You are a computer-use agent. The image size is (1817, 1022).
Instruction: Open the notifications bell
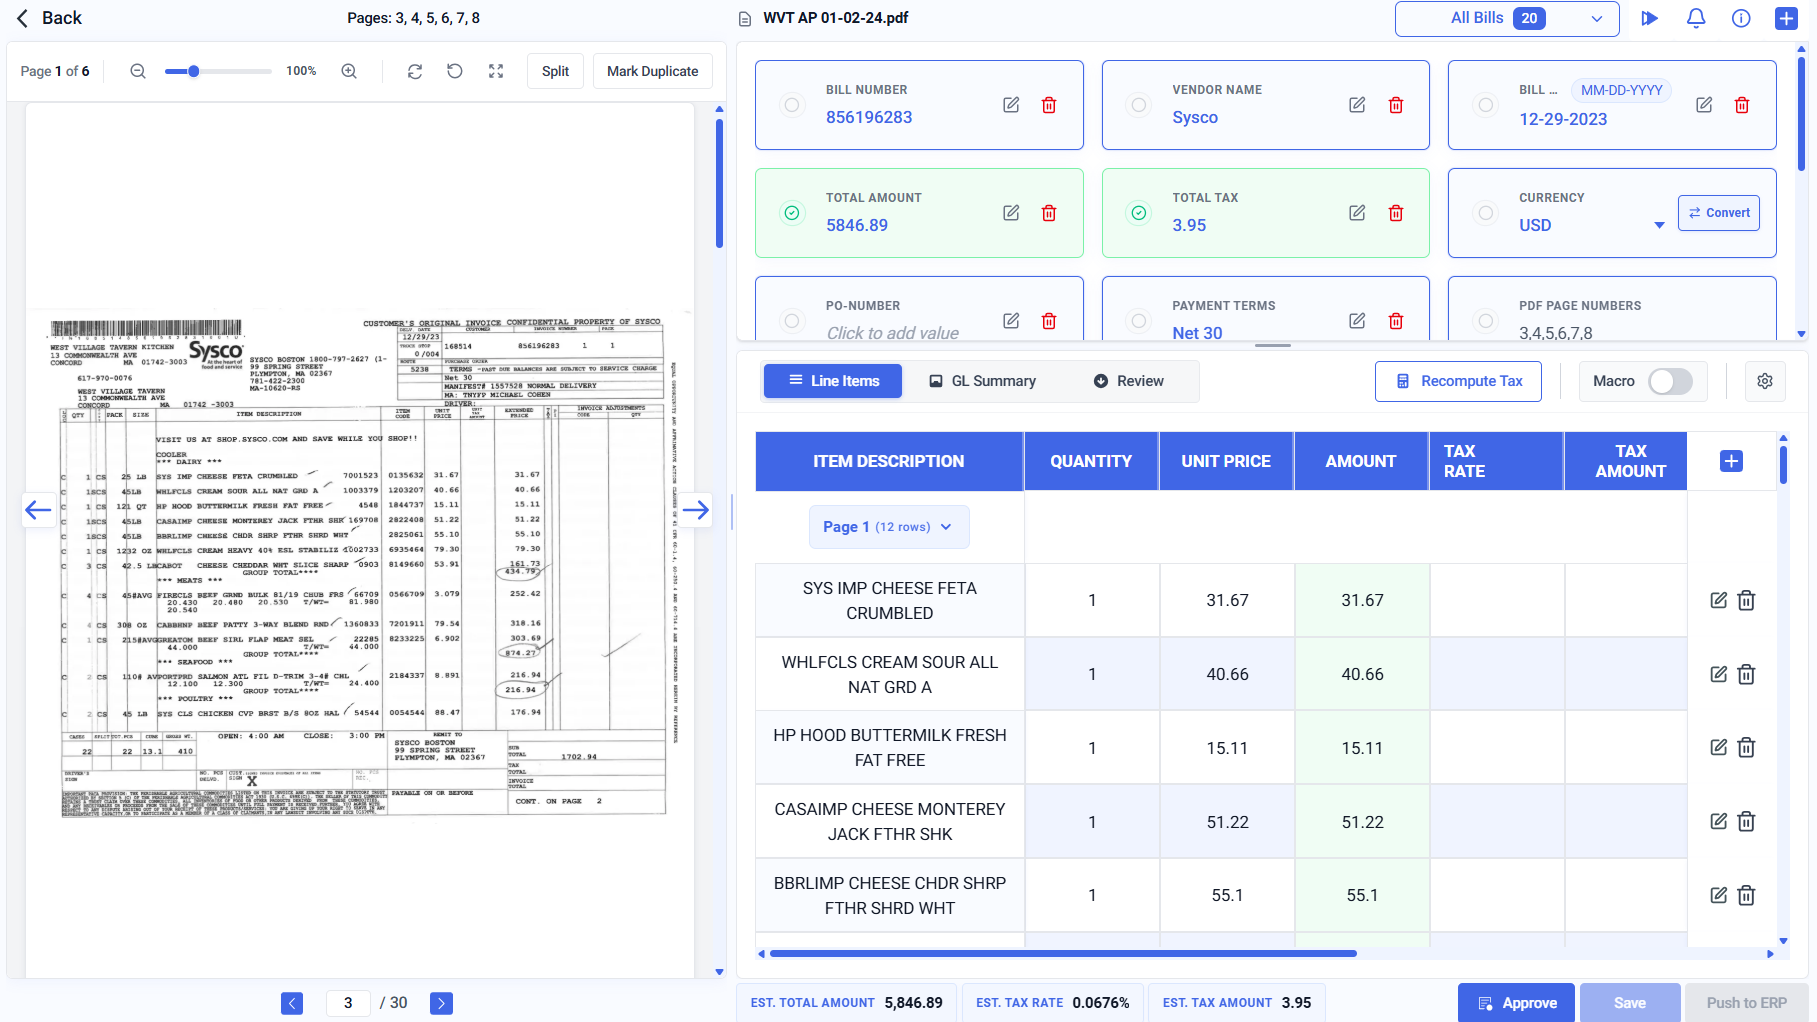1696,18
